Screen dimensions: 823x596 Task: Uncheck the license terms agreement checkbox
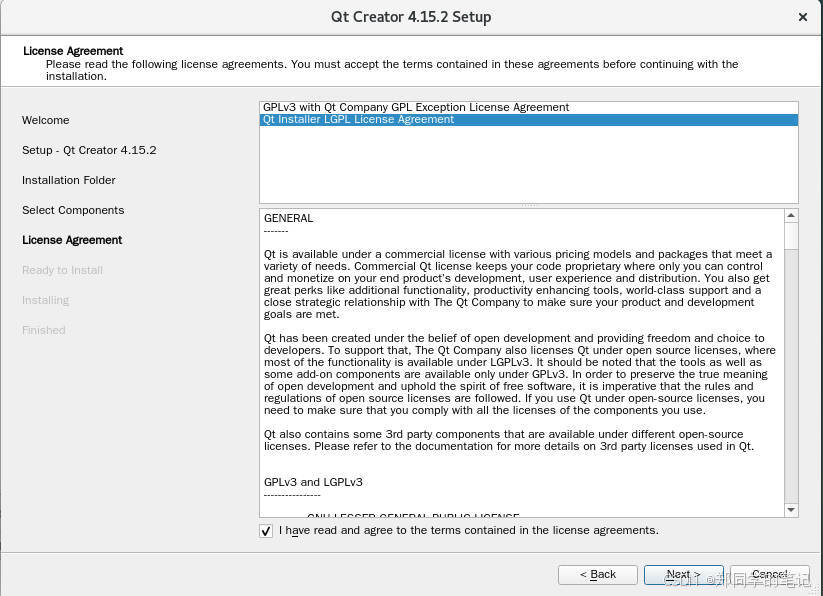click(x=265, y=530)
